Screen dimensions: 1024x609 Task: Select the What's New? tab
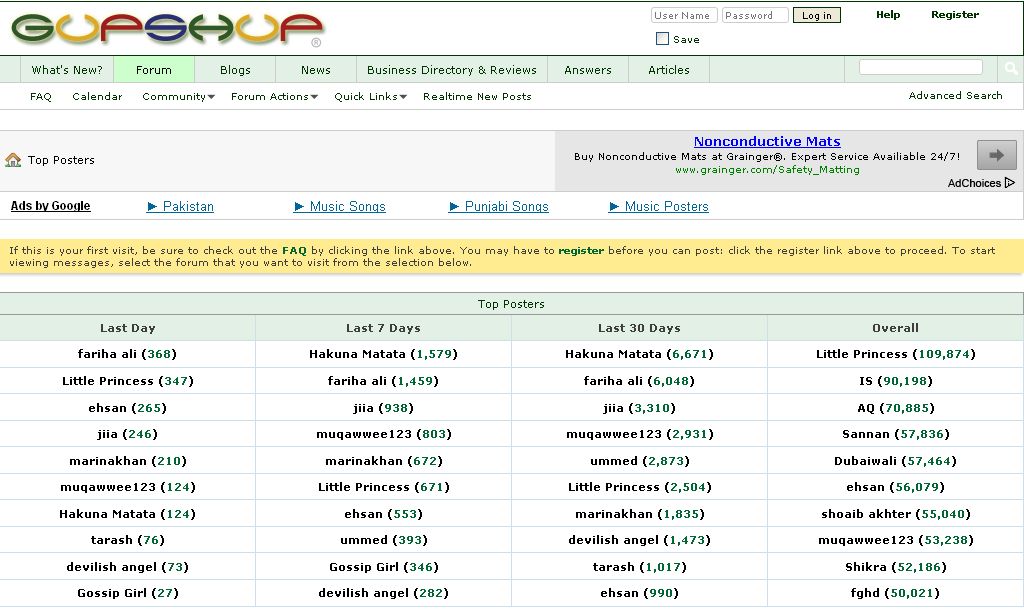coord(67,70)
